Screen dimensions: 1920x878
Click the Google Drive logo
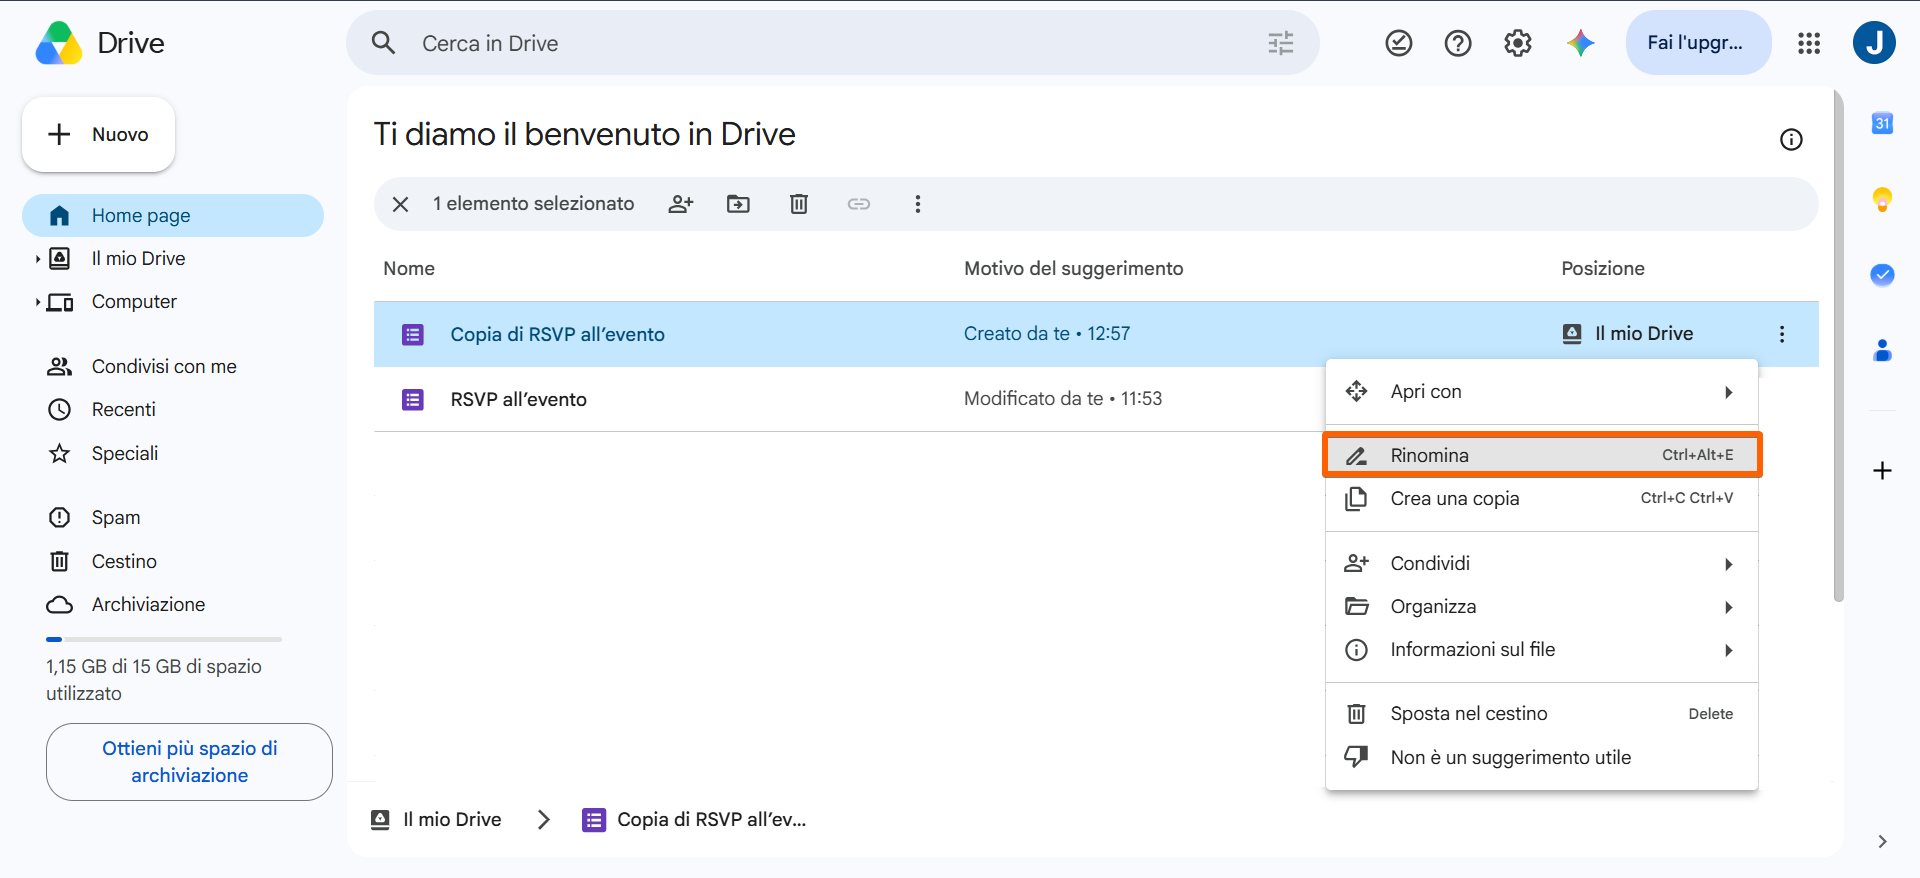click(x=59, y=43)
